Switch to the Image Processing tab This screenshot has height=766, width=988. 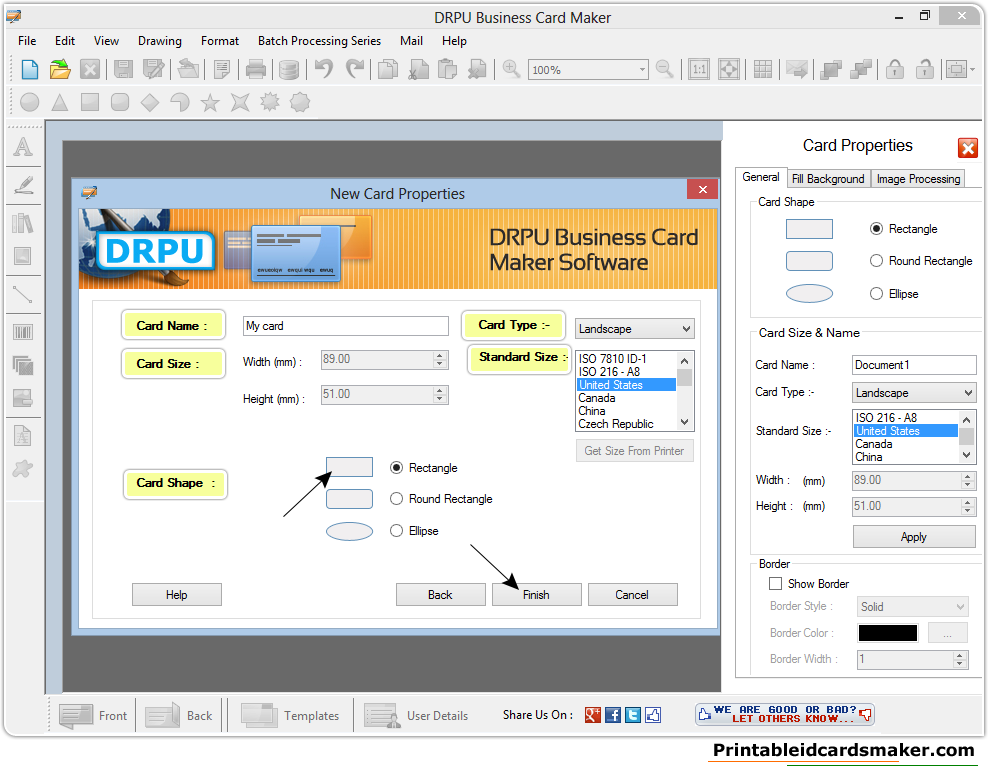pyautogui.click(x=919, y=179)
